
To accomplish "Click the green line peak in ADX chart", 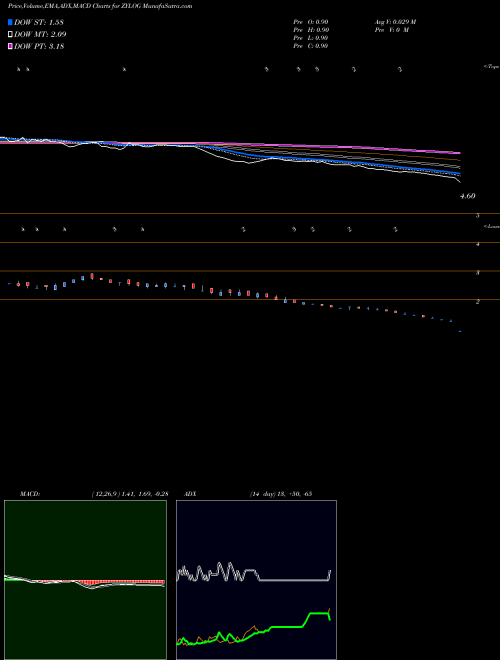I will 319,613.
